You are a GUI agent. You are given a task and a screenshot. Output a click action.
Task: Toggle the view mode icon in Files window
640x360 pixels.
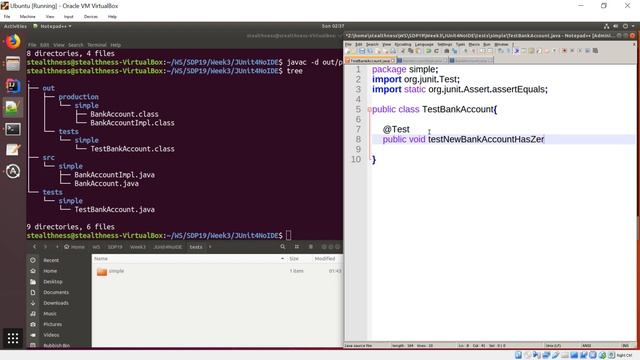[297, 247]
